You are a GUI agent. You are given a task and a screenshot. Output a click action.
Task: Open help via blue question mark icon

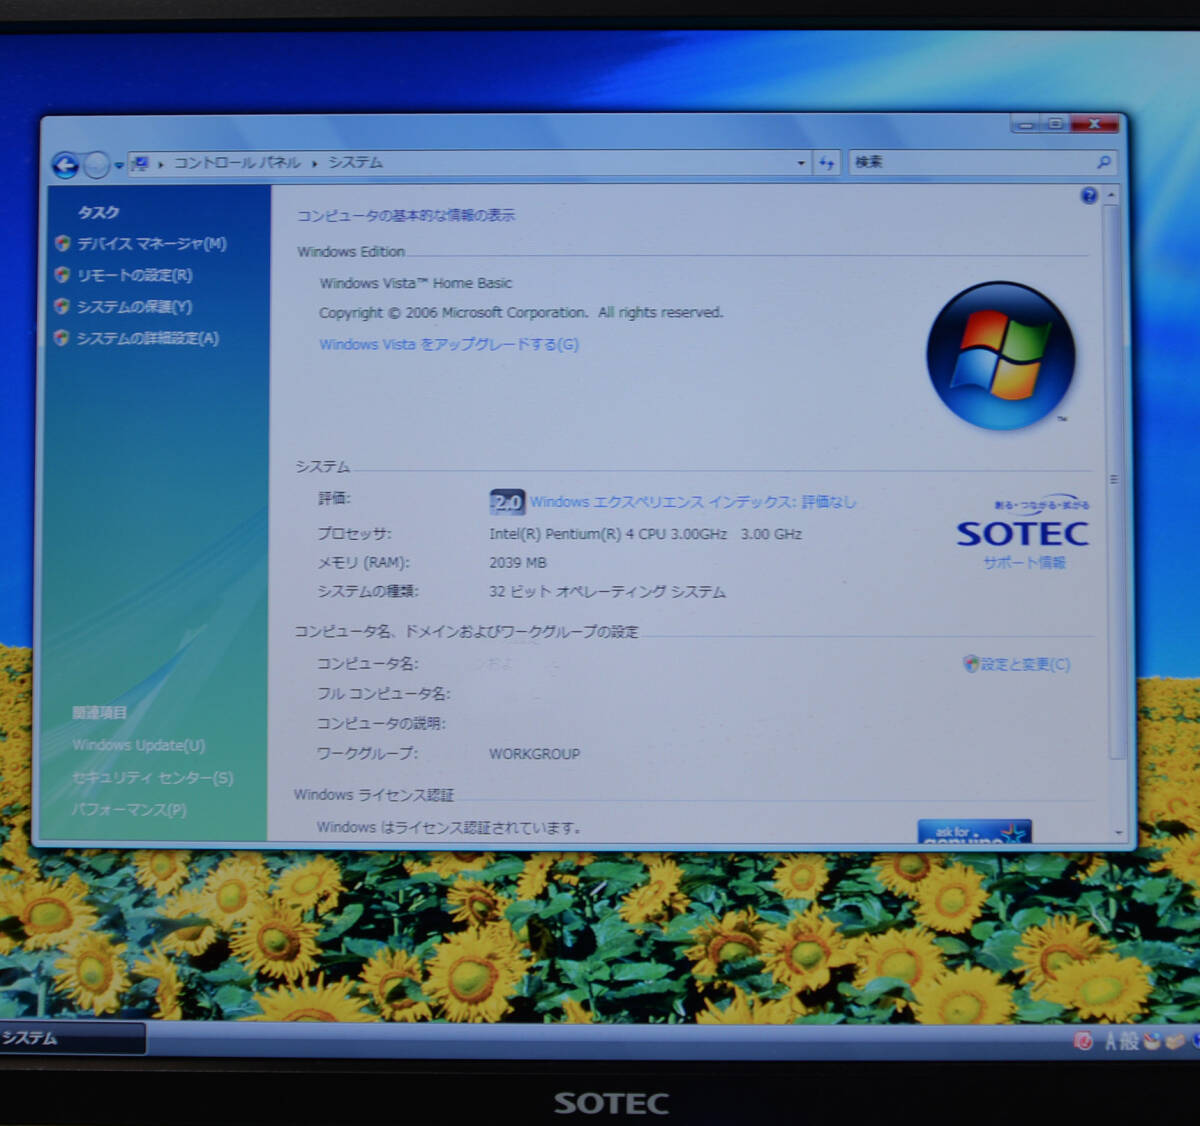[1089, 196]
